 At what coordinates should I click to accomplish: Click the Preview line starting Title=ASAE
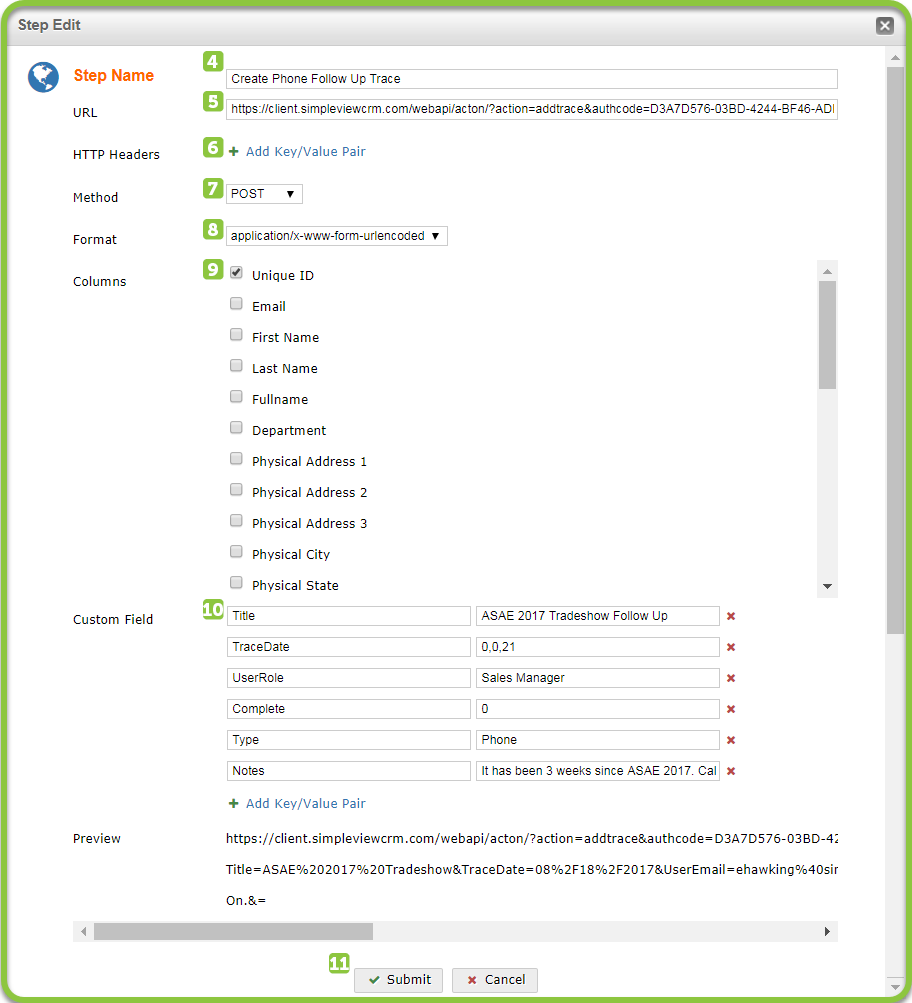[x=531, y=870]
